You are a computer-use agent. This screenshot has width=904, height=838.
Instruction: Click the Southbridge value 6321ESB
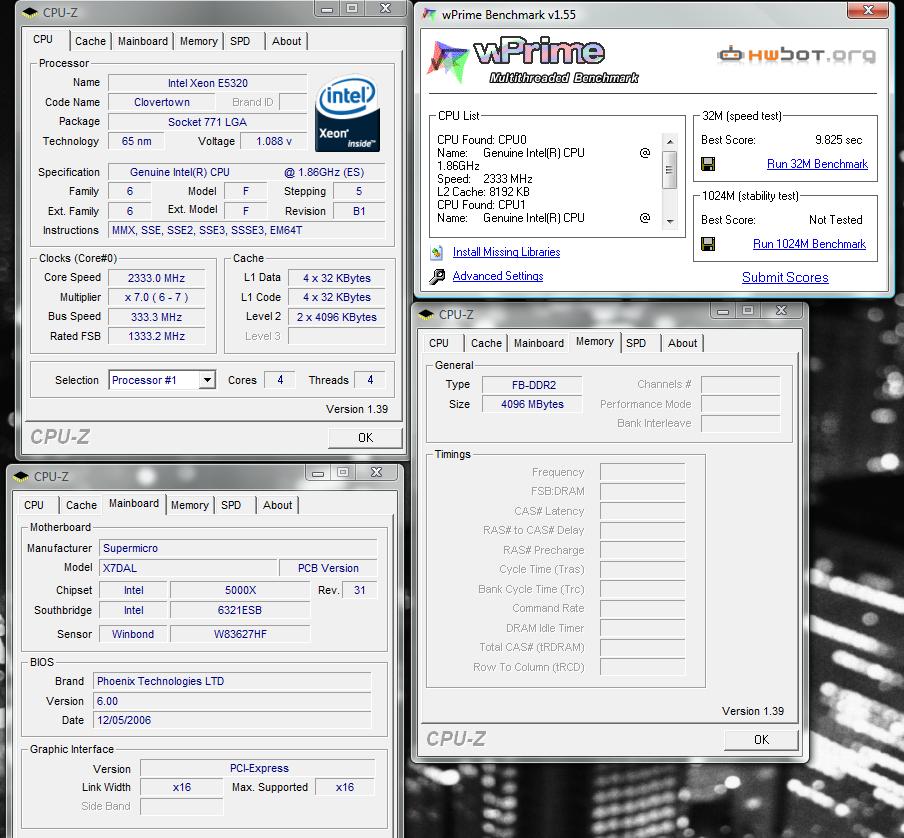(240, 610)
